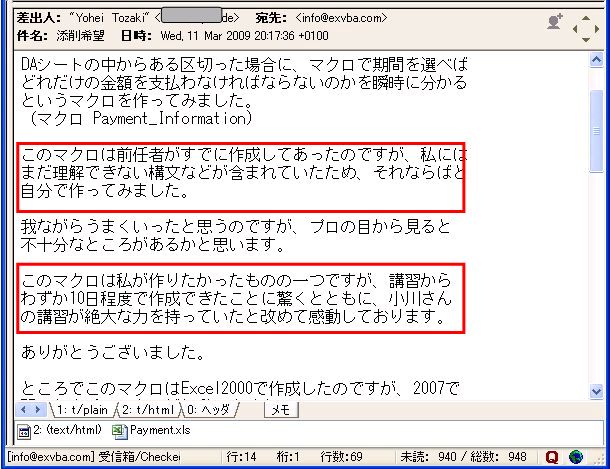This screenshot has width=610, height=469.
Task: Click the globe icon in the status bar
Action: tap(576, 457)
